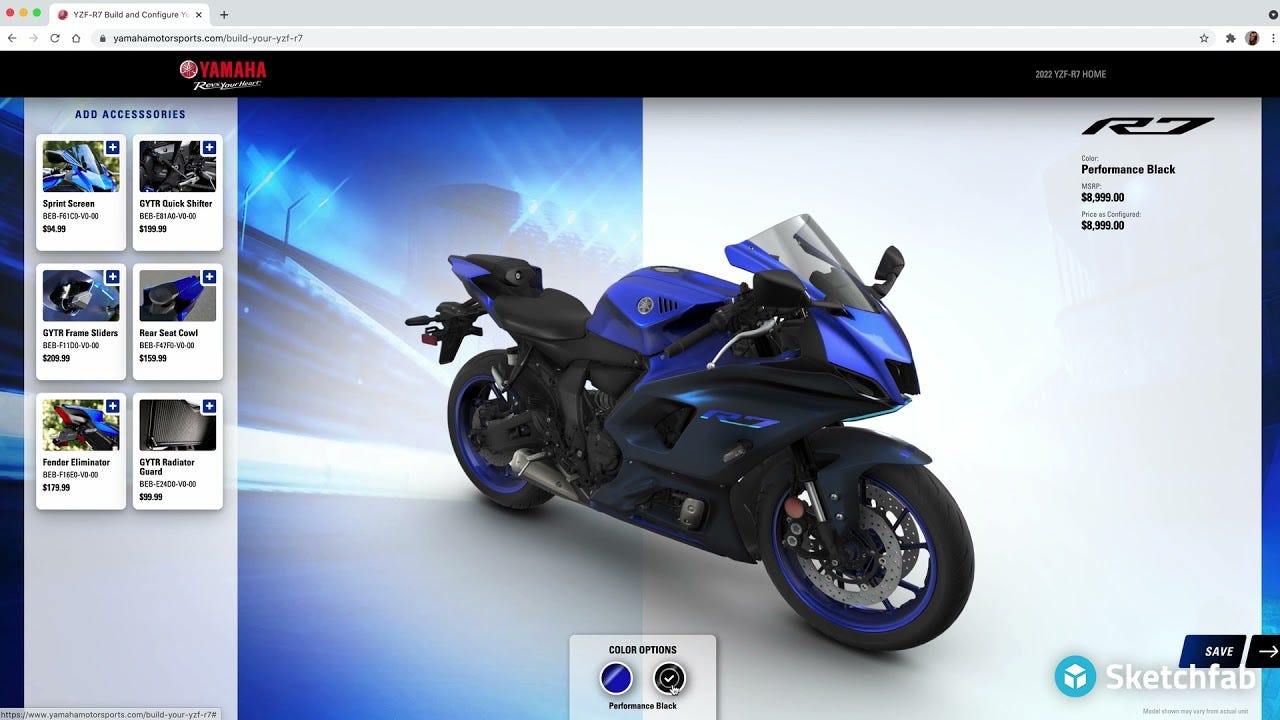
Task: Open the Chrome profile avatar
Action: [1252, 38]
